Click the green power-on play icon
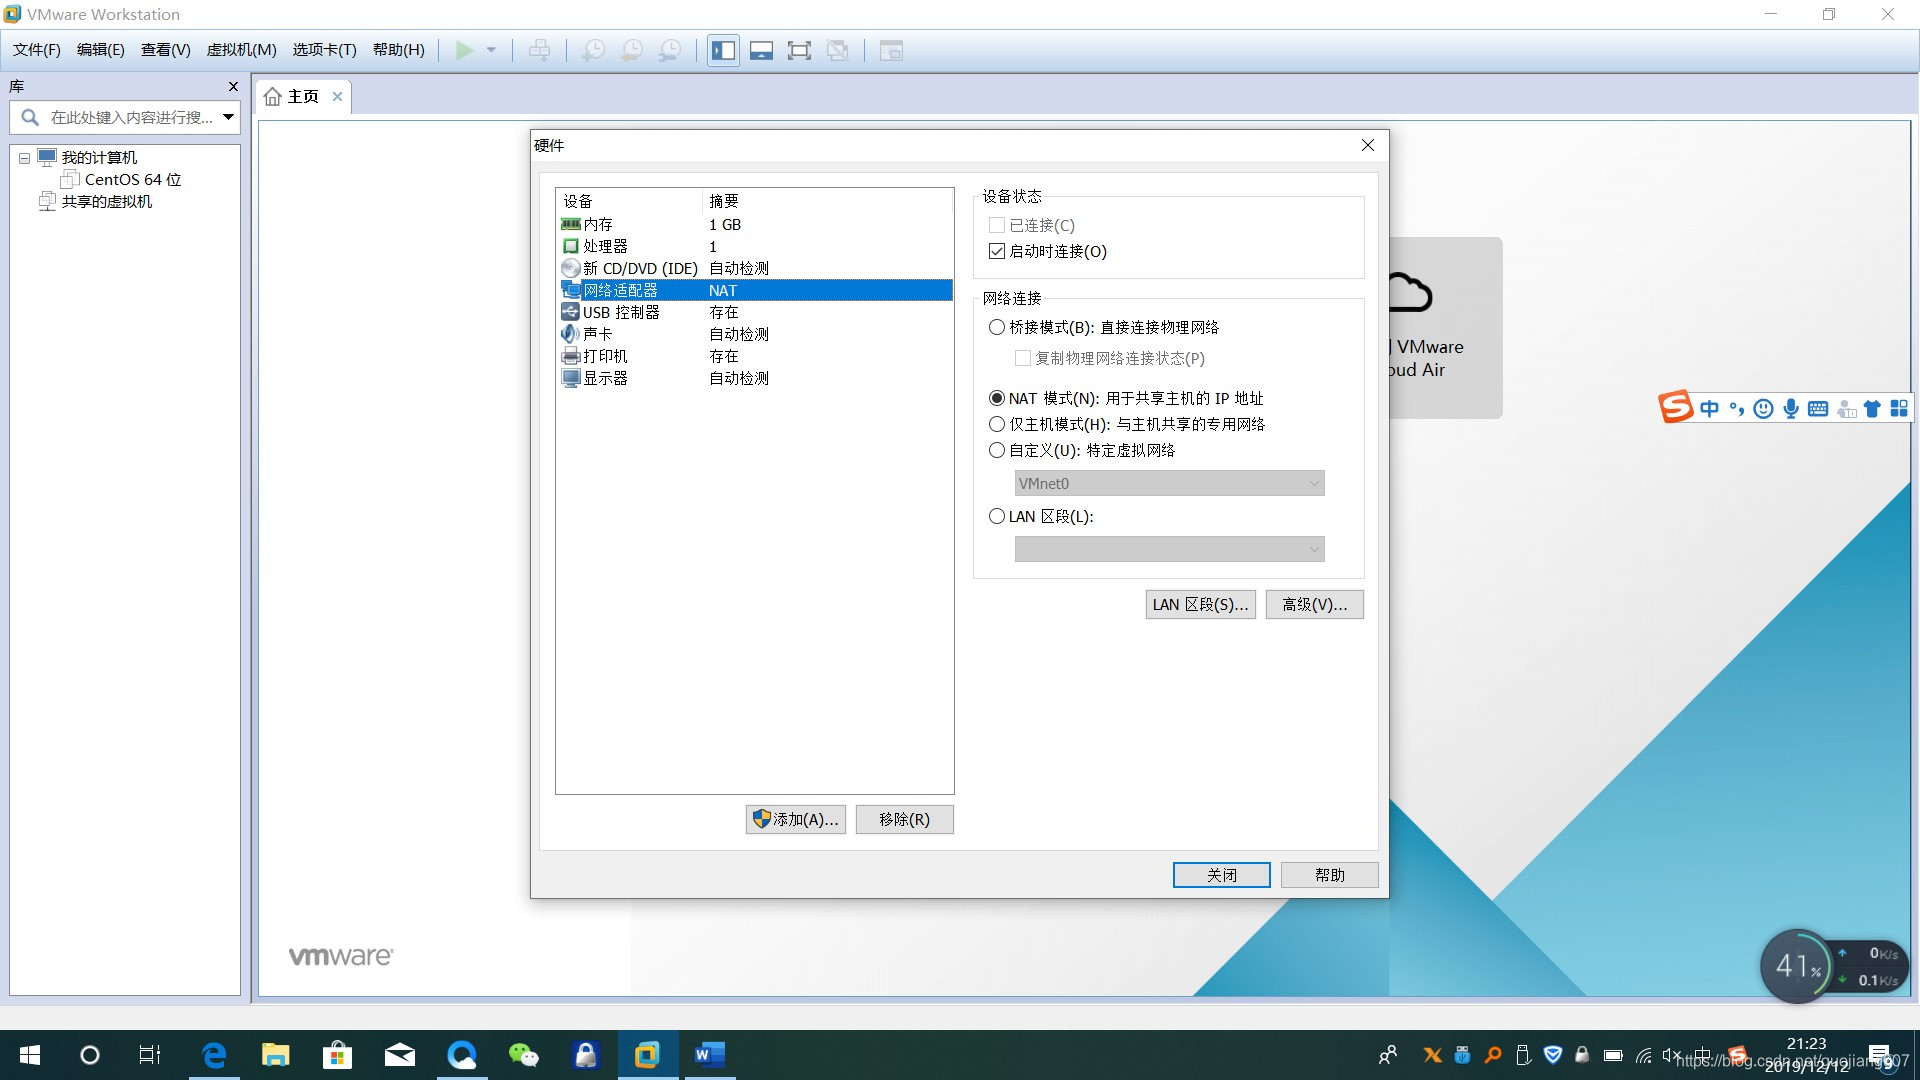The width and height of the screenshot is (1920, 1080). tap(464, 50)
